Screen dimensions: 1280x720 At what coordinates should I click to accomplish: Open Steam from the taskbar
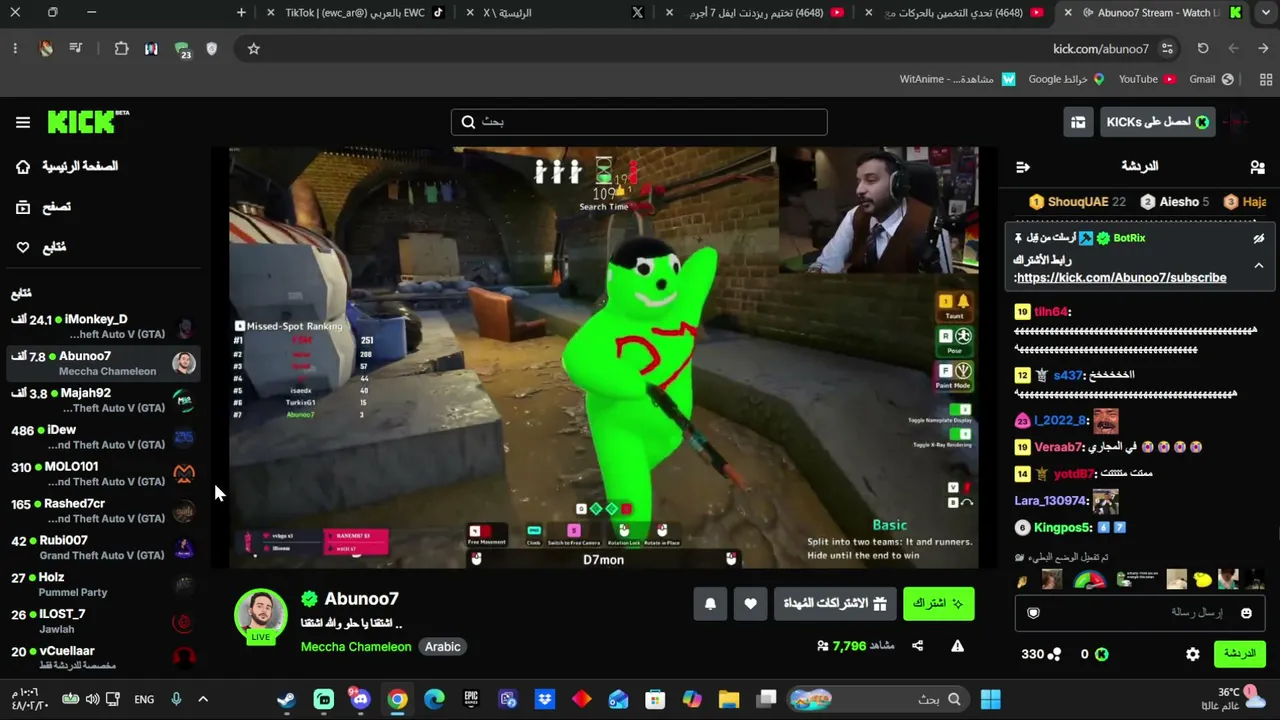click(x=287, y=699)
